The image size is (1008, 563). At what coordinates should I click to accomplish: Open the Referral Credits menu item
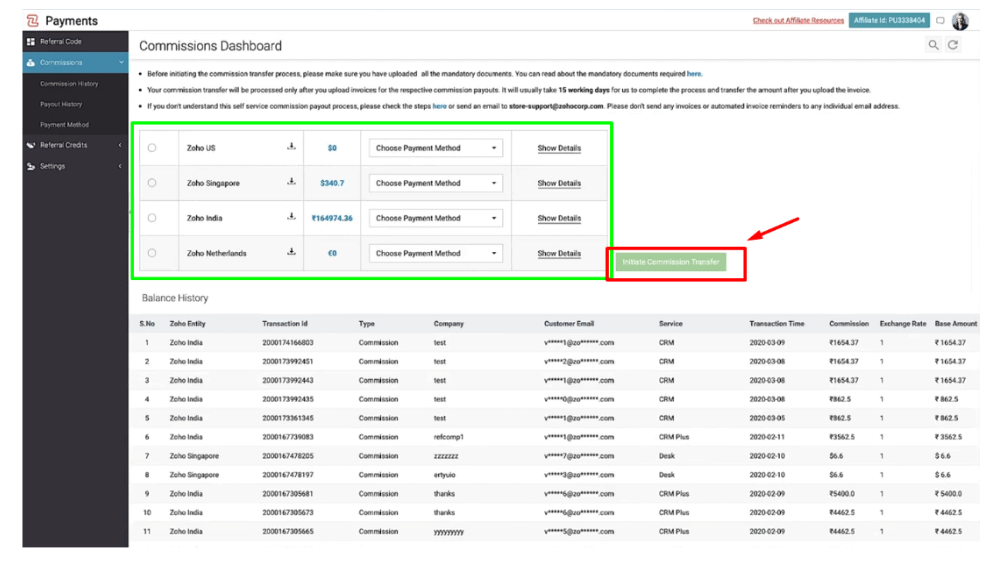[x=63, y=145]
